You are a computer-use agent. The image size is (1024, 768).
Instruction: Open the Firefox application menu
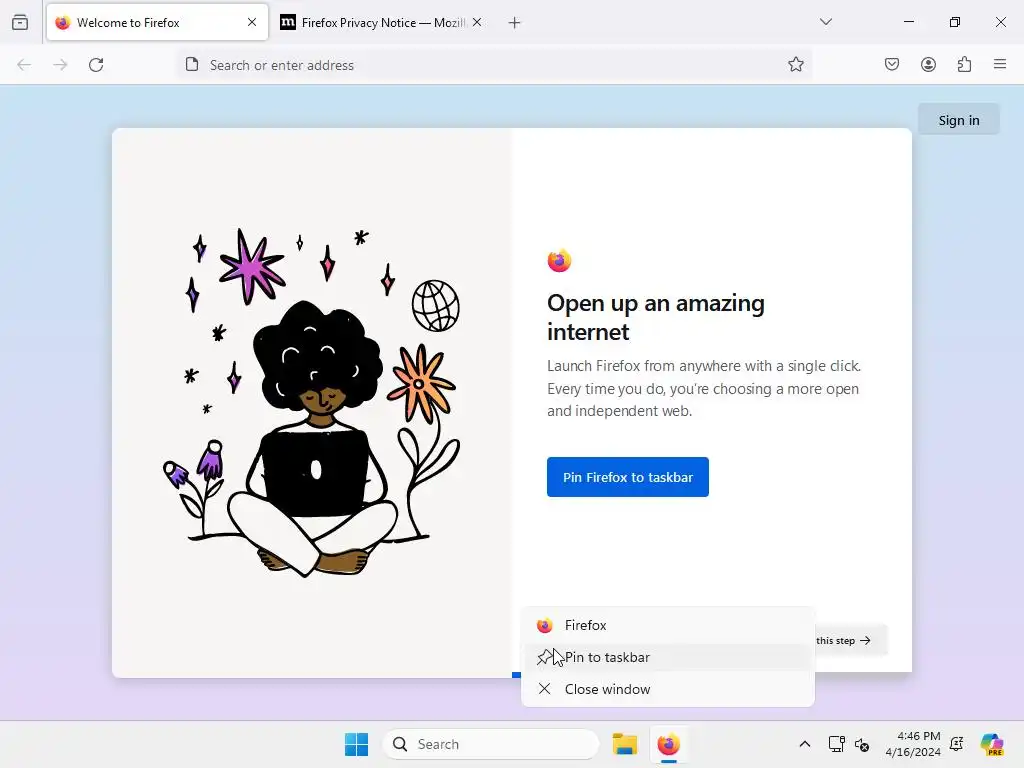[x=1000, y=64]
